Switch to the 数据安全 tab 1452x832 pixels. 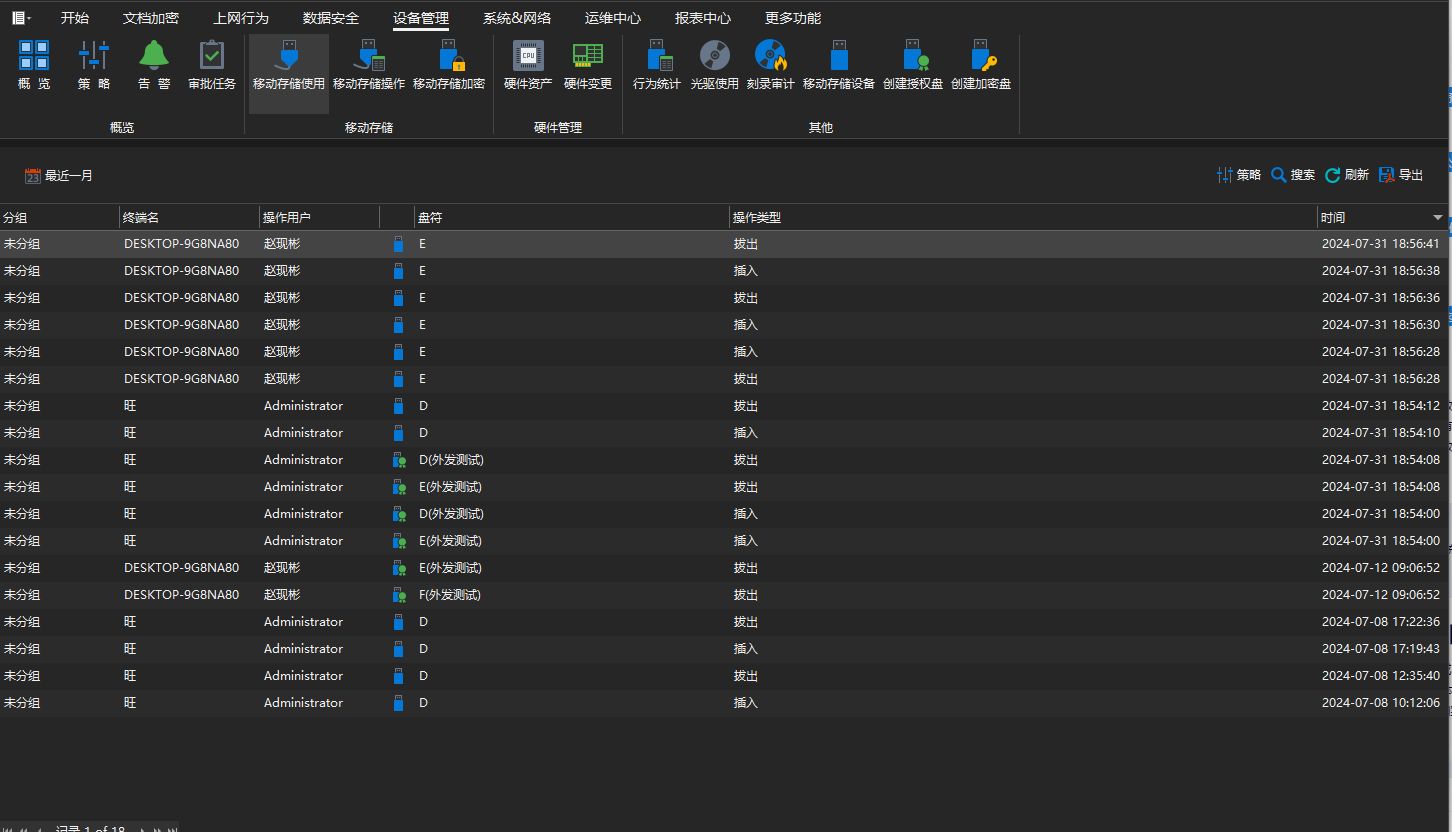pos(331,18)
